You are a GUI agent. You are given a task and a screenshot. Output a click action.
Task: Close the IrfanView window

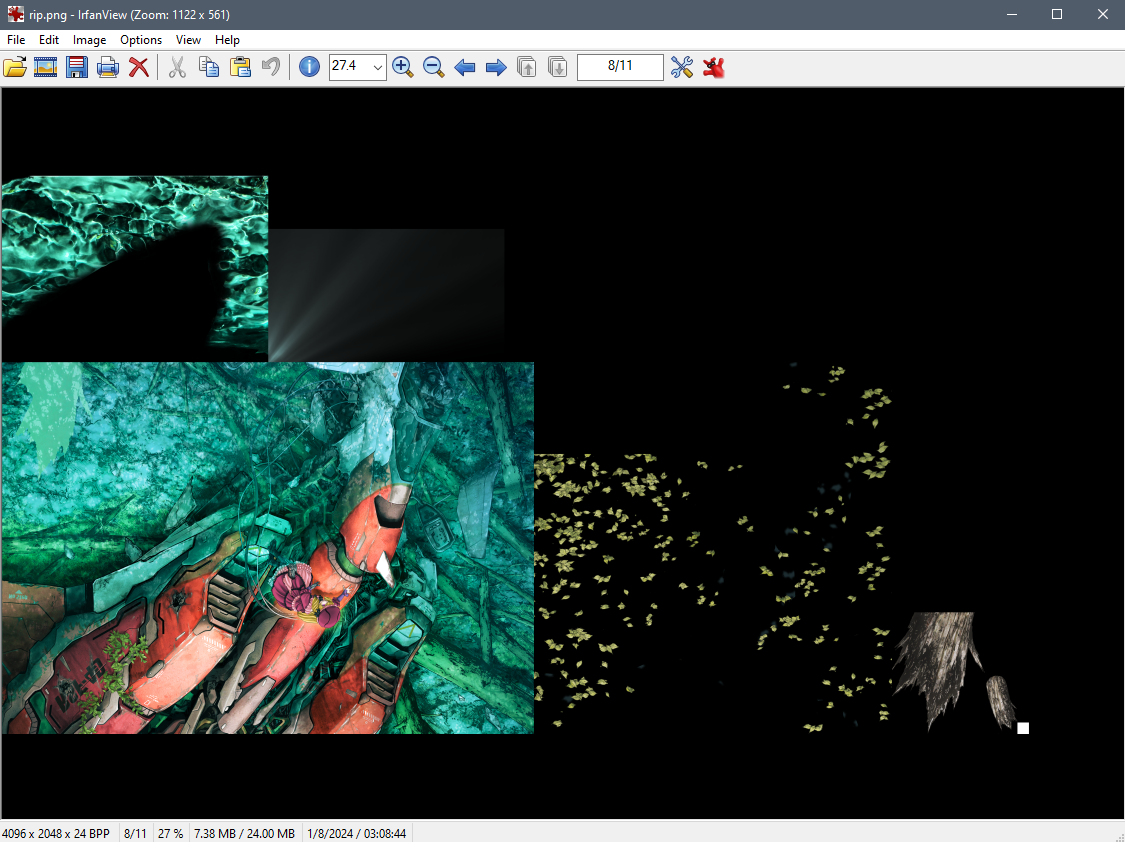click(1103, 14)
